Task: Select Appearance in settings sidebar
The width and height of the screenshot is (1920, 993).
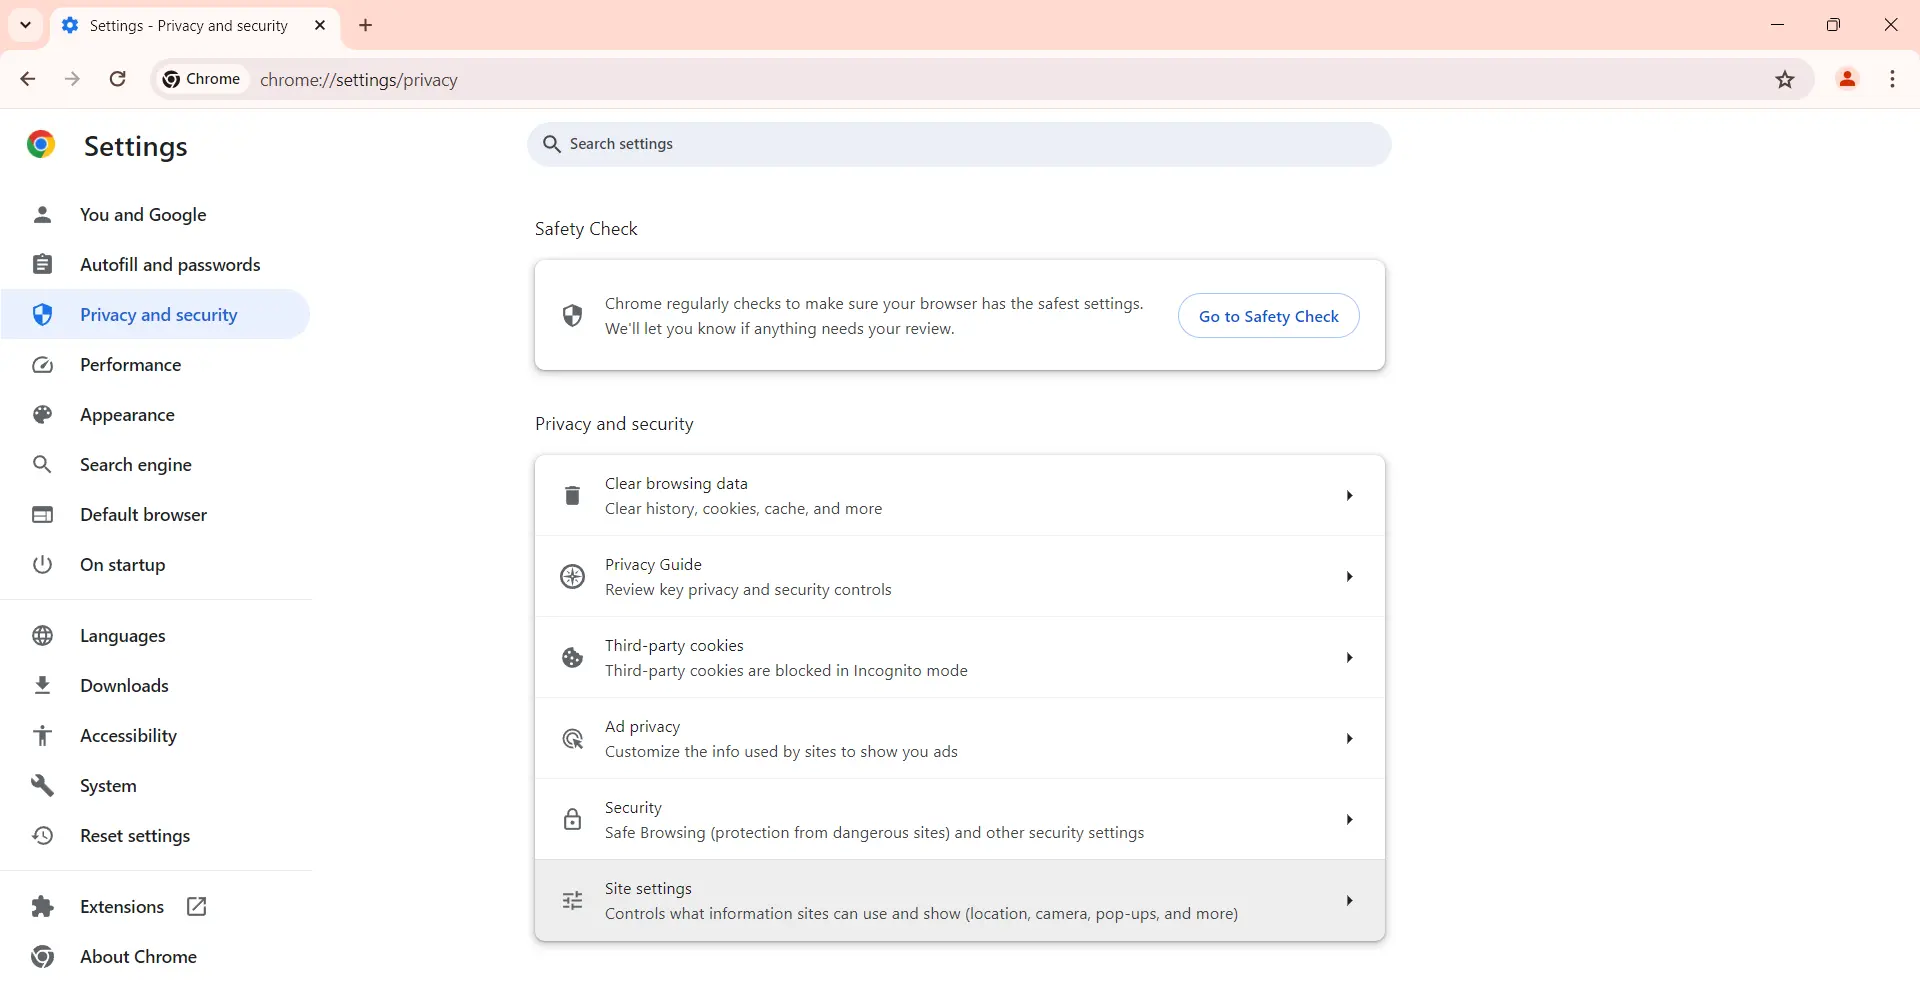Action: [x=127, y=415]
